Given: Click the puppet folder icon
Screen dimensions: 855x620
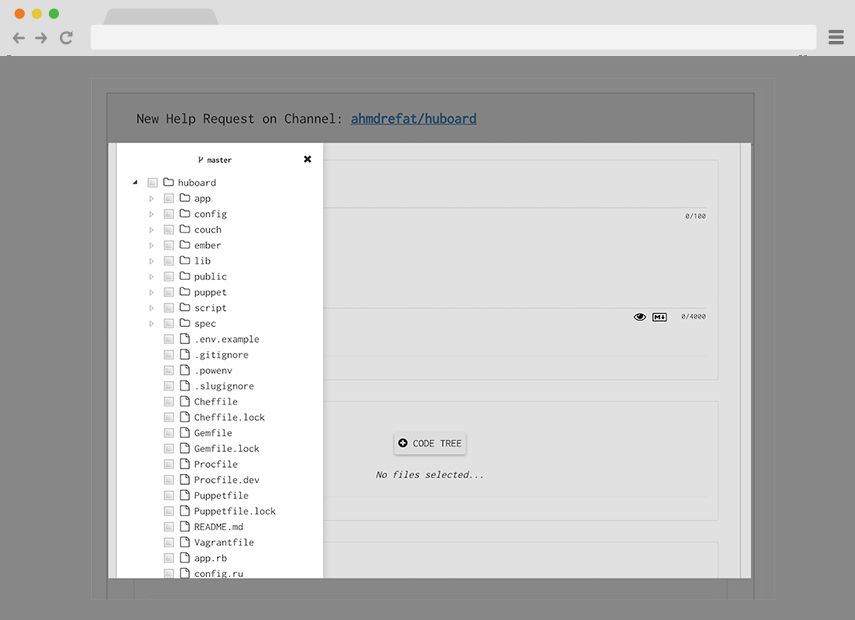Looking at the screenshot, I should 185,292.
